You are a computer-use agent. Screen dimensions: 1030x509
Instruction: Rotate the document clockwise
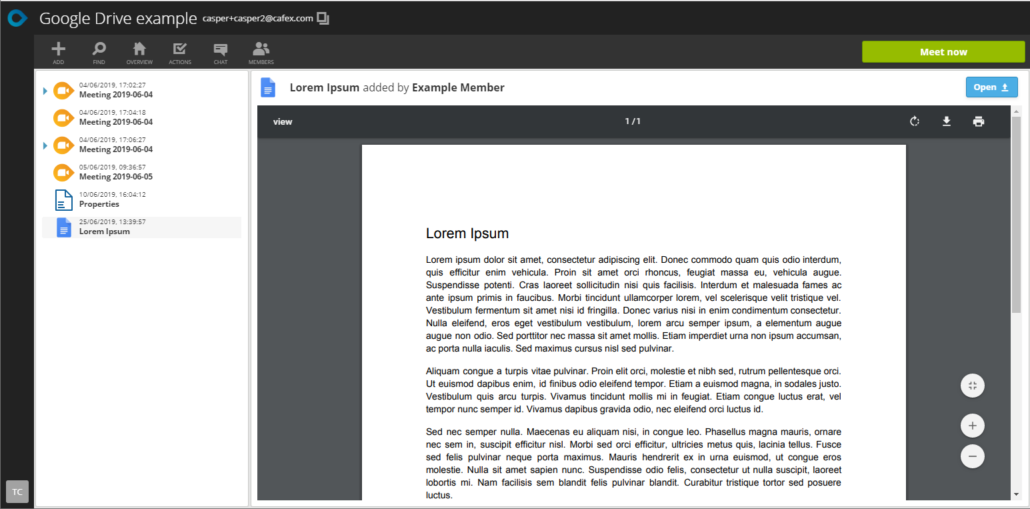[914, 122]
